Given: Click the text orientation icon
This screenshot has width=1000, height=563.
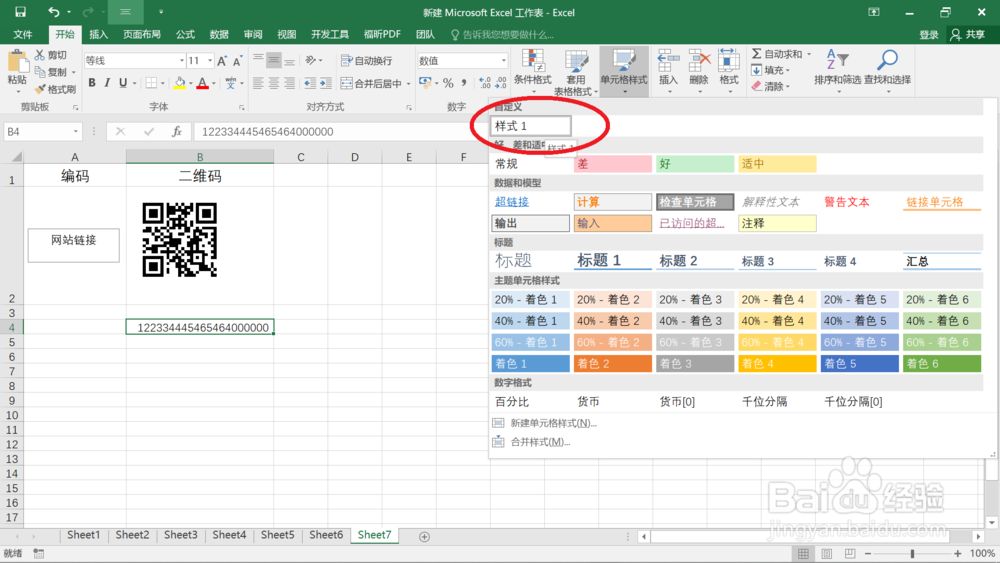Looking at the screenshot, I should 311,61.
